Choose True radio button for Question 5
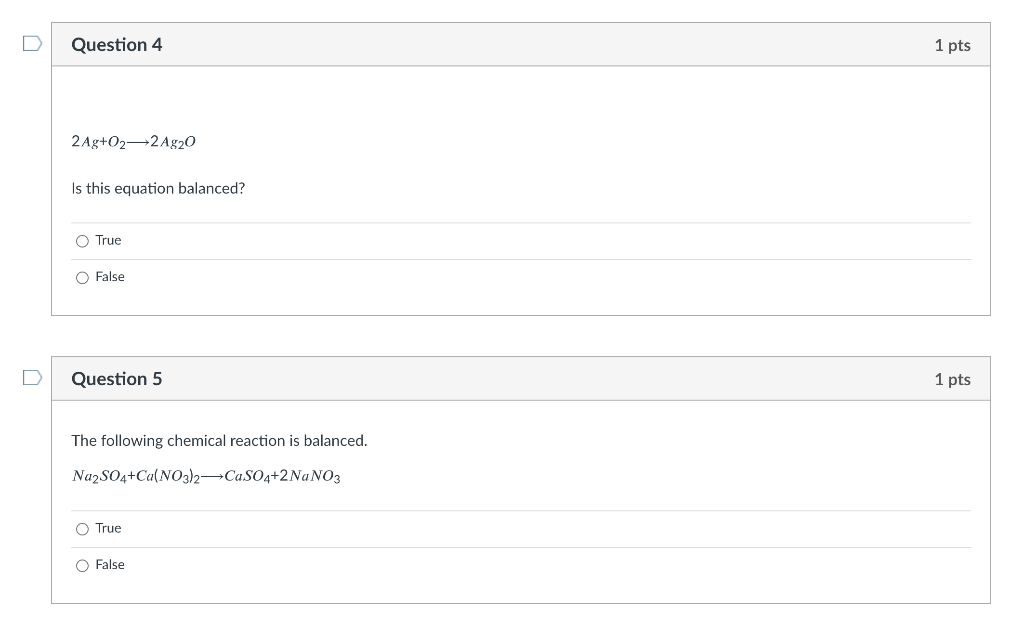This screenshot has height=625, width=1024. pyautogui.click(x=82, y=529)
